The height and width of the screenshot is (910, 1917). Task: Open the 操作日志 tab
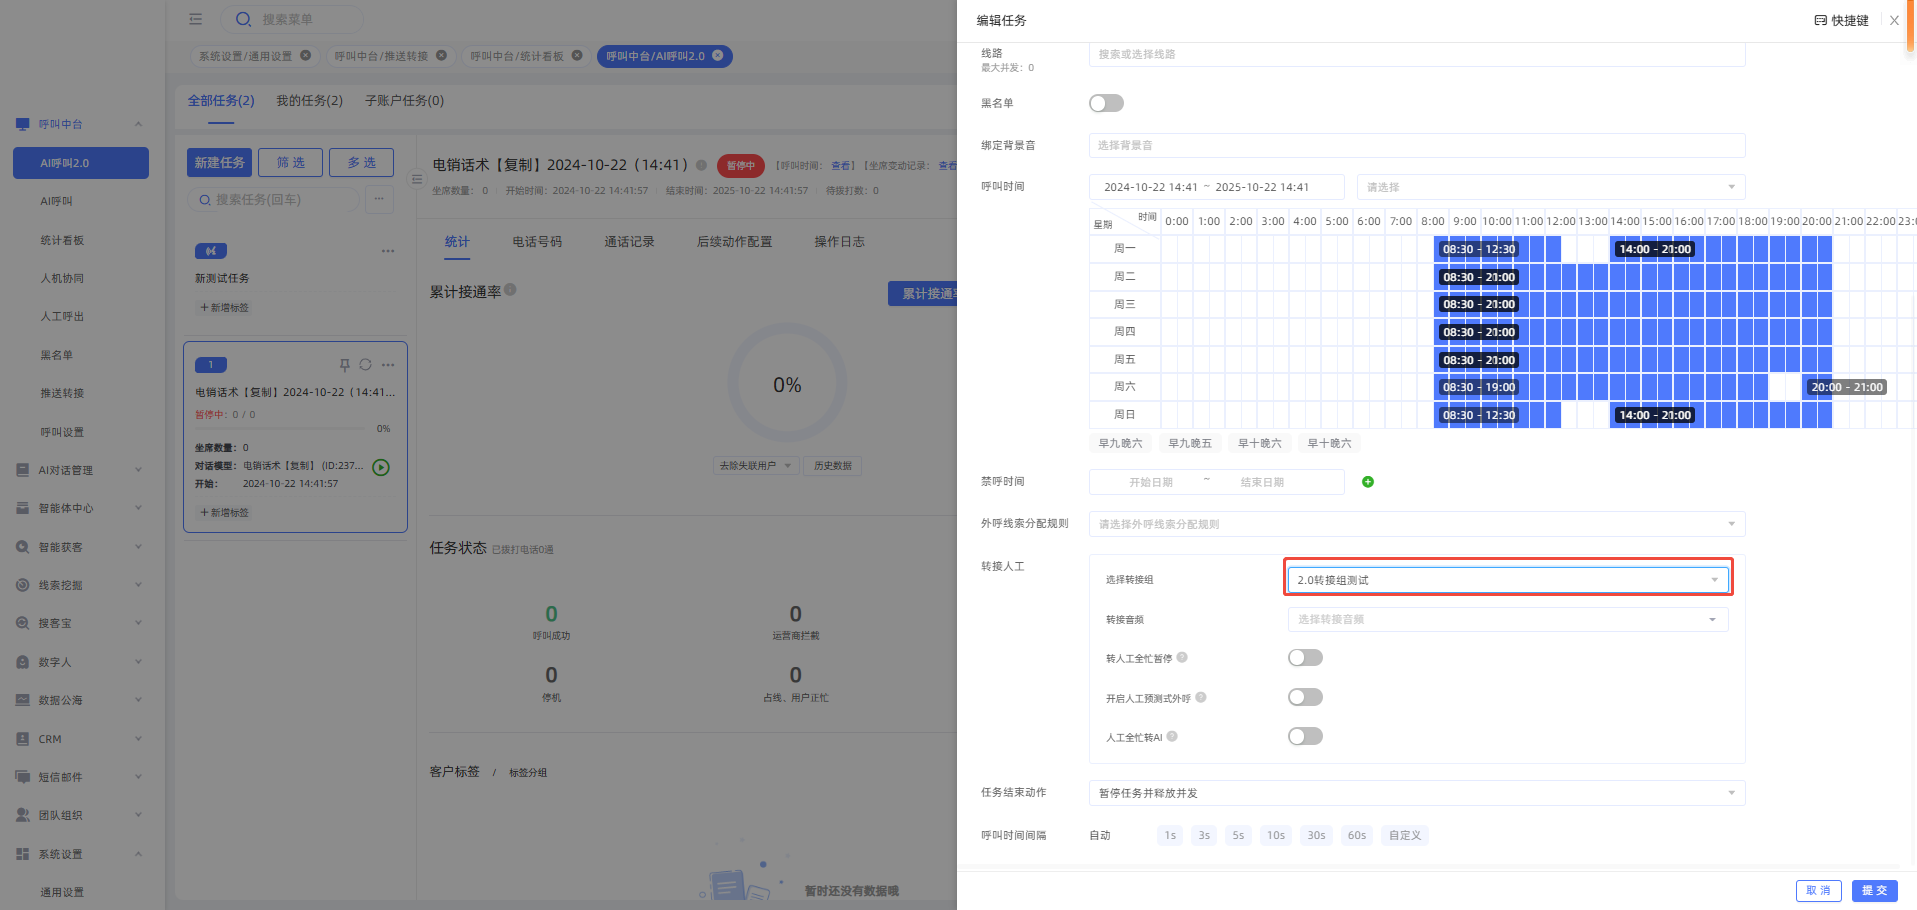click(x=839, y=242)
